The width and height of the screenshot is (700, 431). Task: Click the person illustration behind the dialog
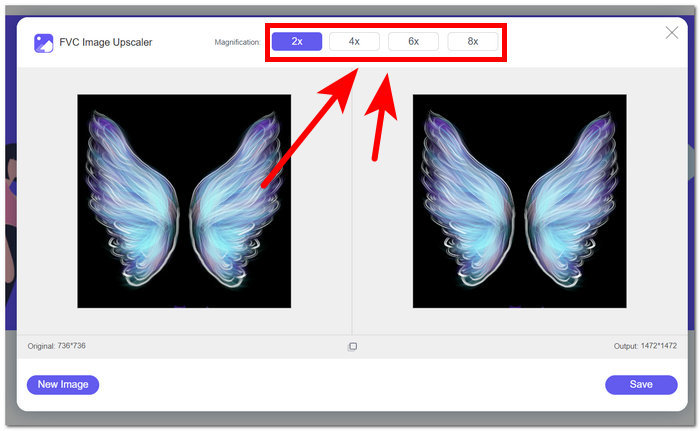(8, 210)
